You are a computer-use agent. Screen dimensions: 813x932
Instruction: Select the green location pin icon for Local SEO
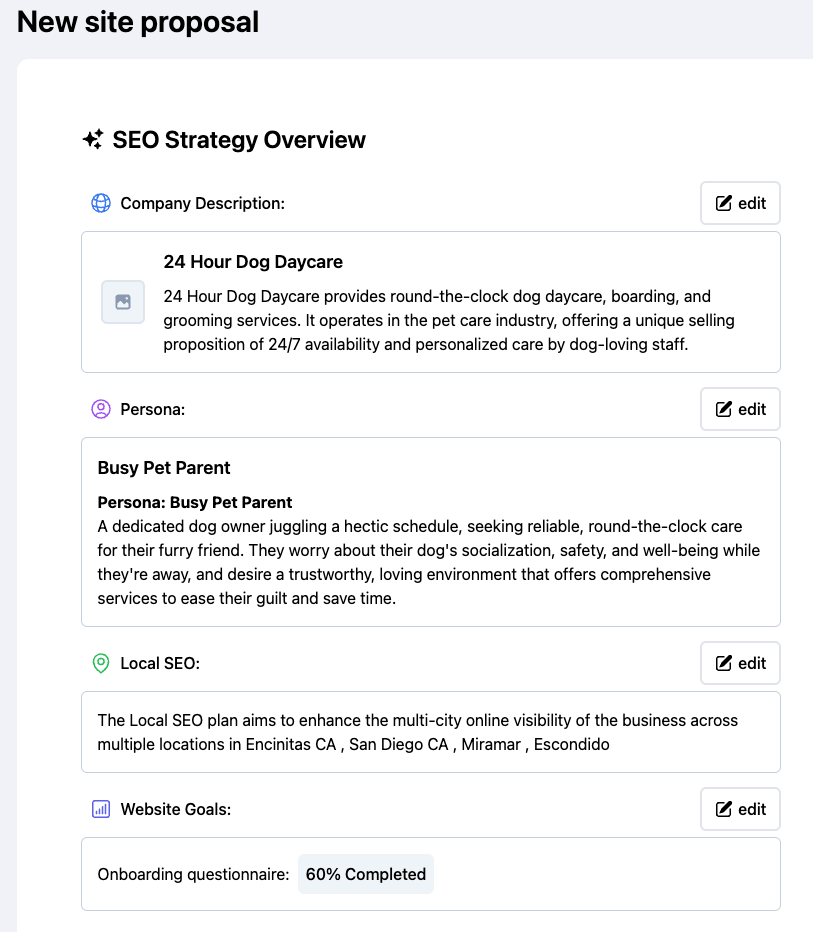(100, 663)
